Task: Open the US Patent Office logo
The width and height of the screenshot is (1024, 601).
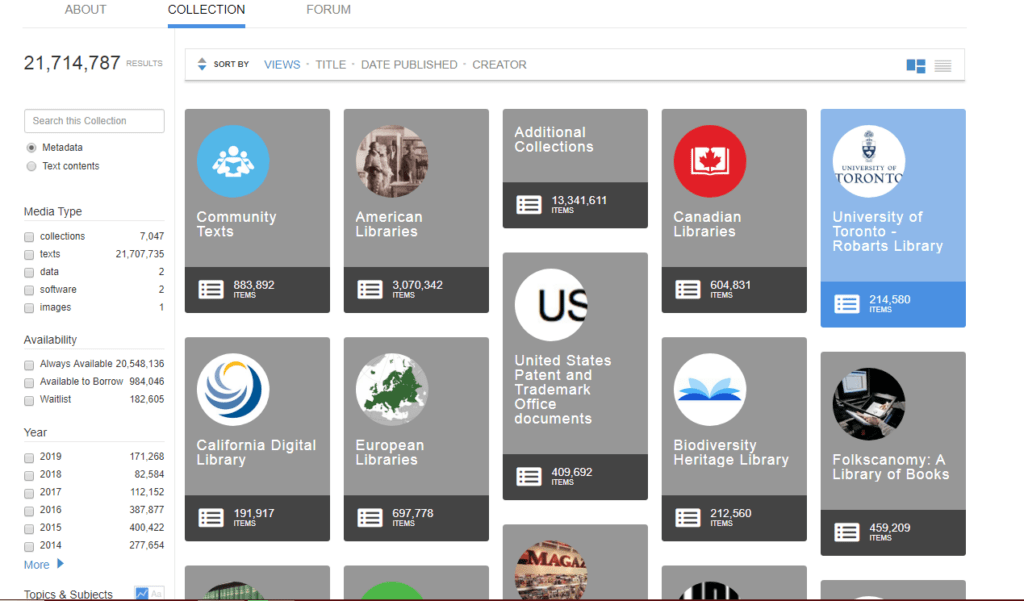Action: pyautogui.click(x=551, y=305)
